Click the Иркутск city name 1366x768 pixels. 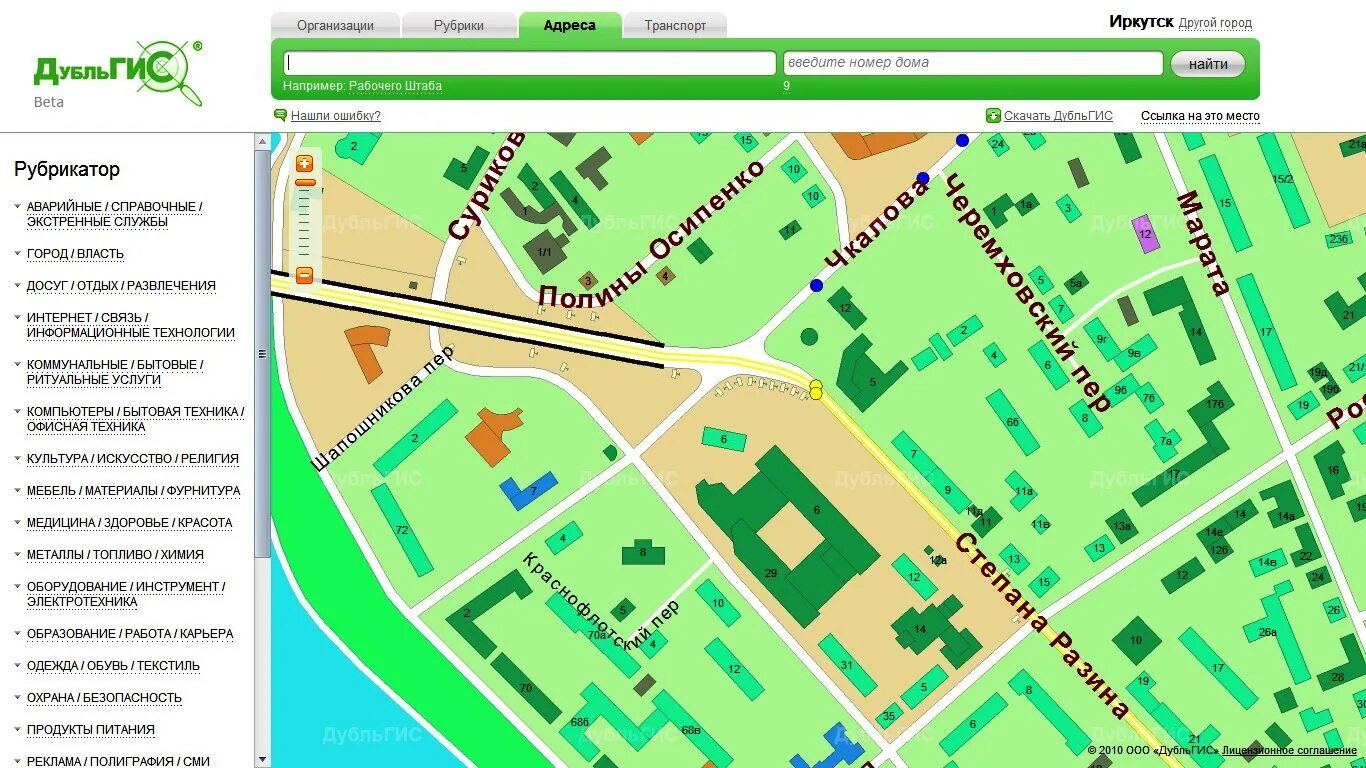(1141, 22)
